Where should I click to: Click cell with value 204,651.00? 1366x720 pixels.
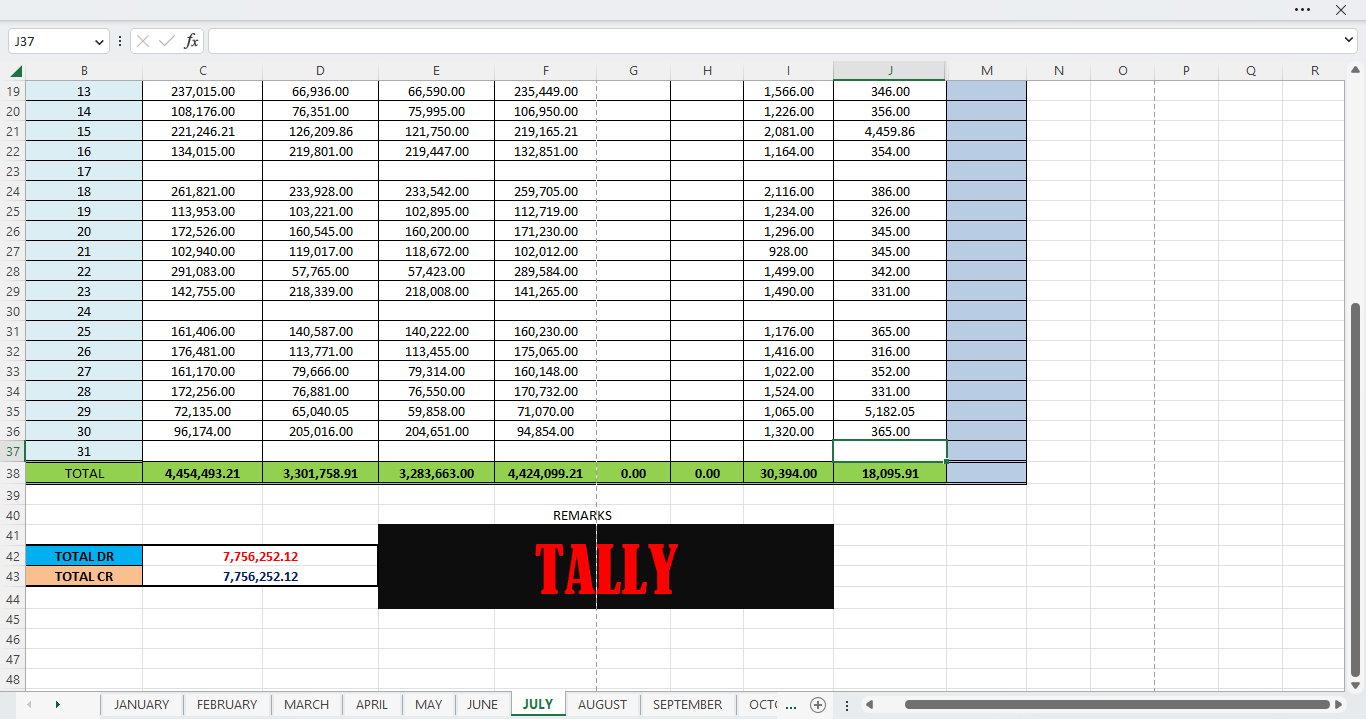436,431
